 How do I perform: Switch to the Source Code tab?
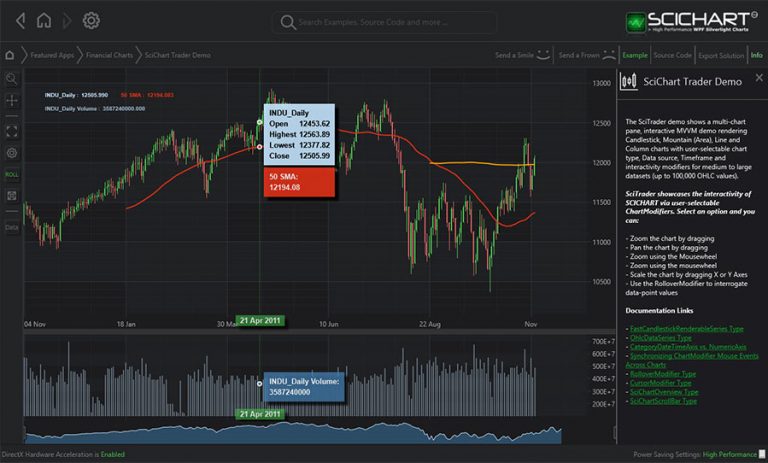672,55
